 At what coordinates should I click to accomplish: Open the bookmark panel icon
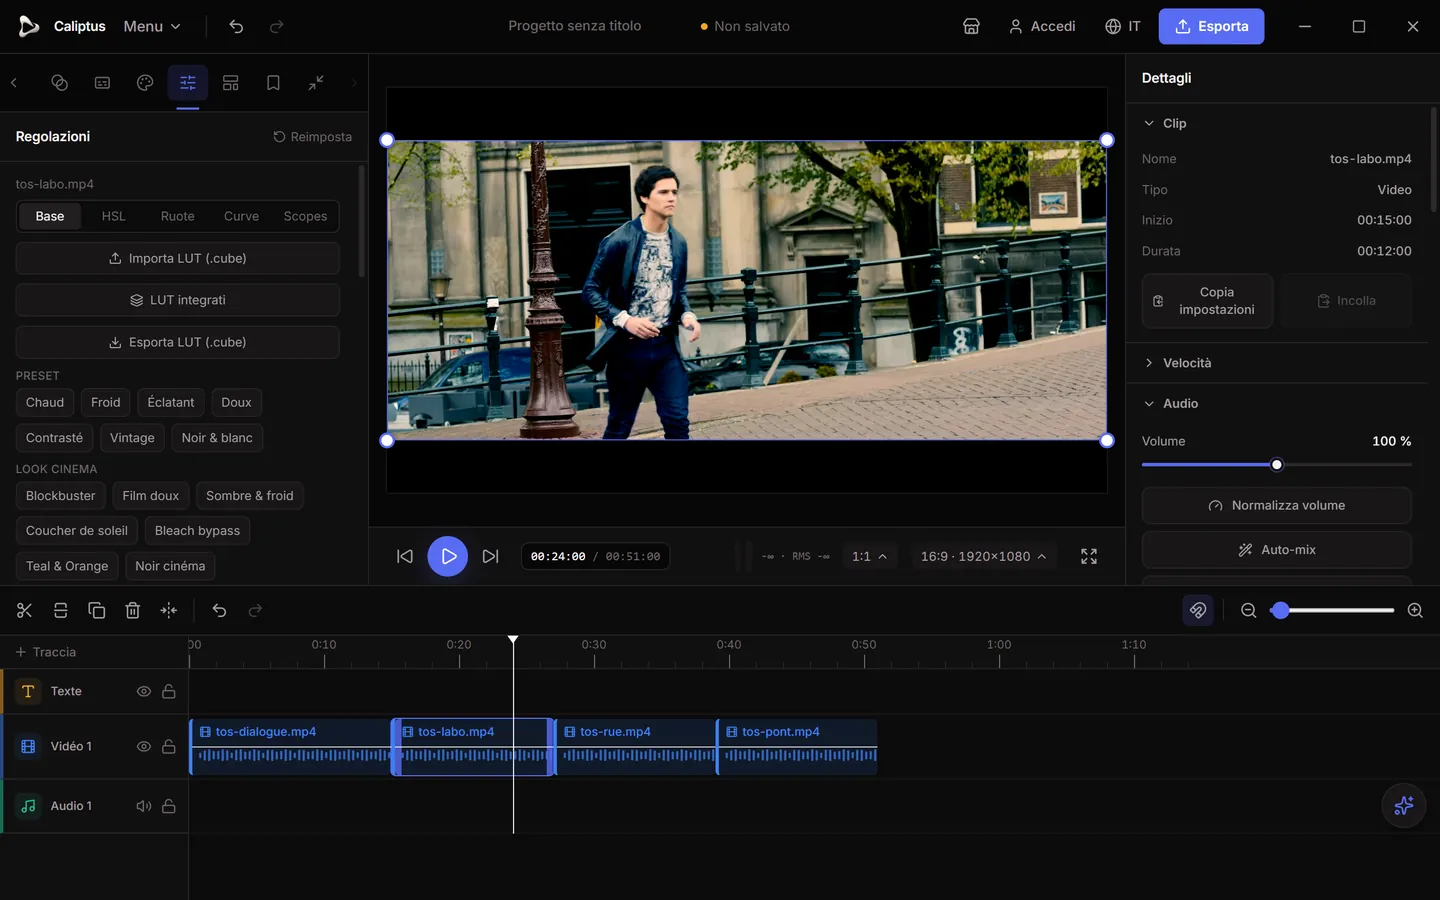273,83
